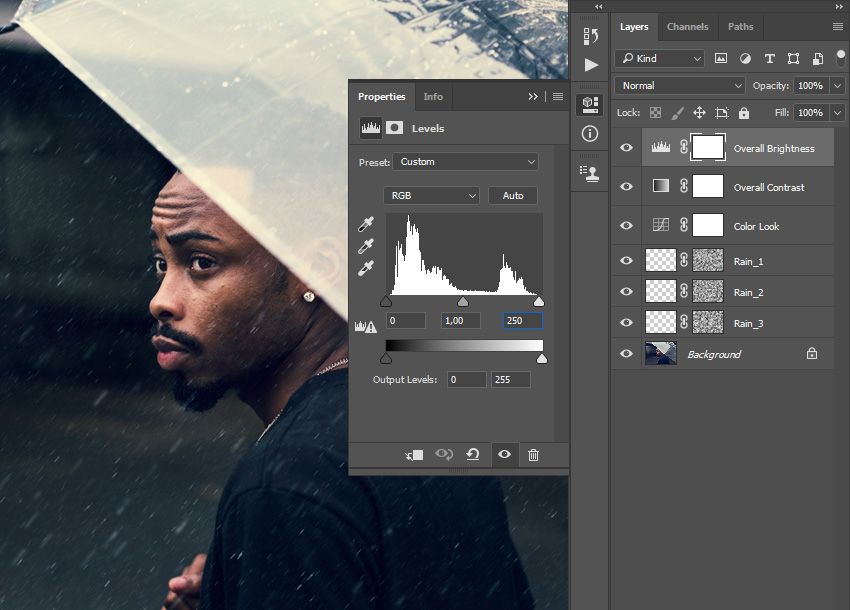Open the RGB channel dropdown
The image size is (850, 610).
point(431,196)
